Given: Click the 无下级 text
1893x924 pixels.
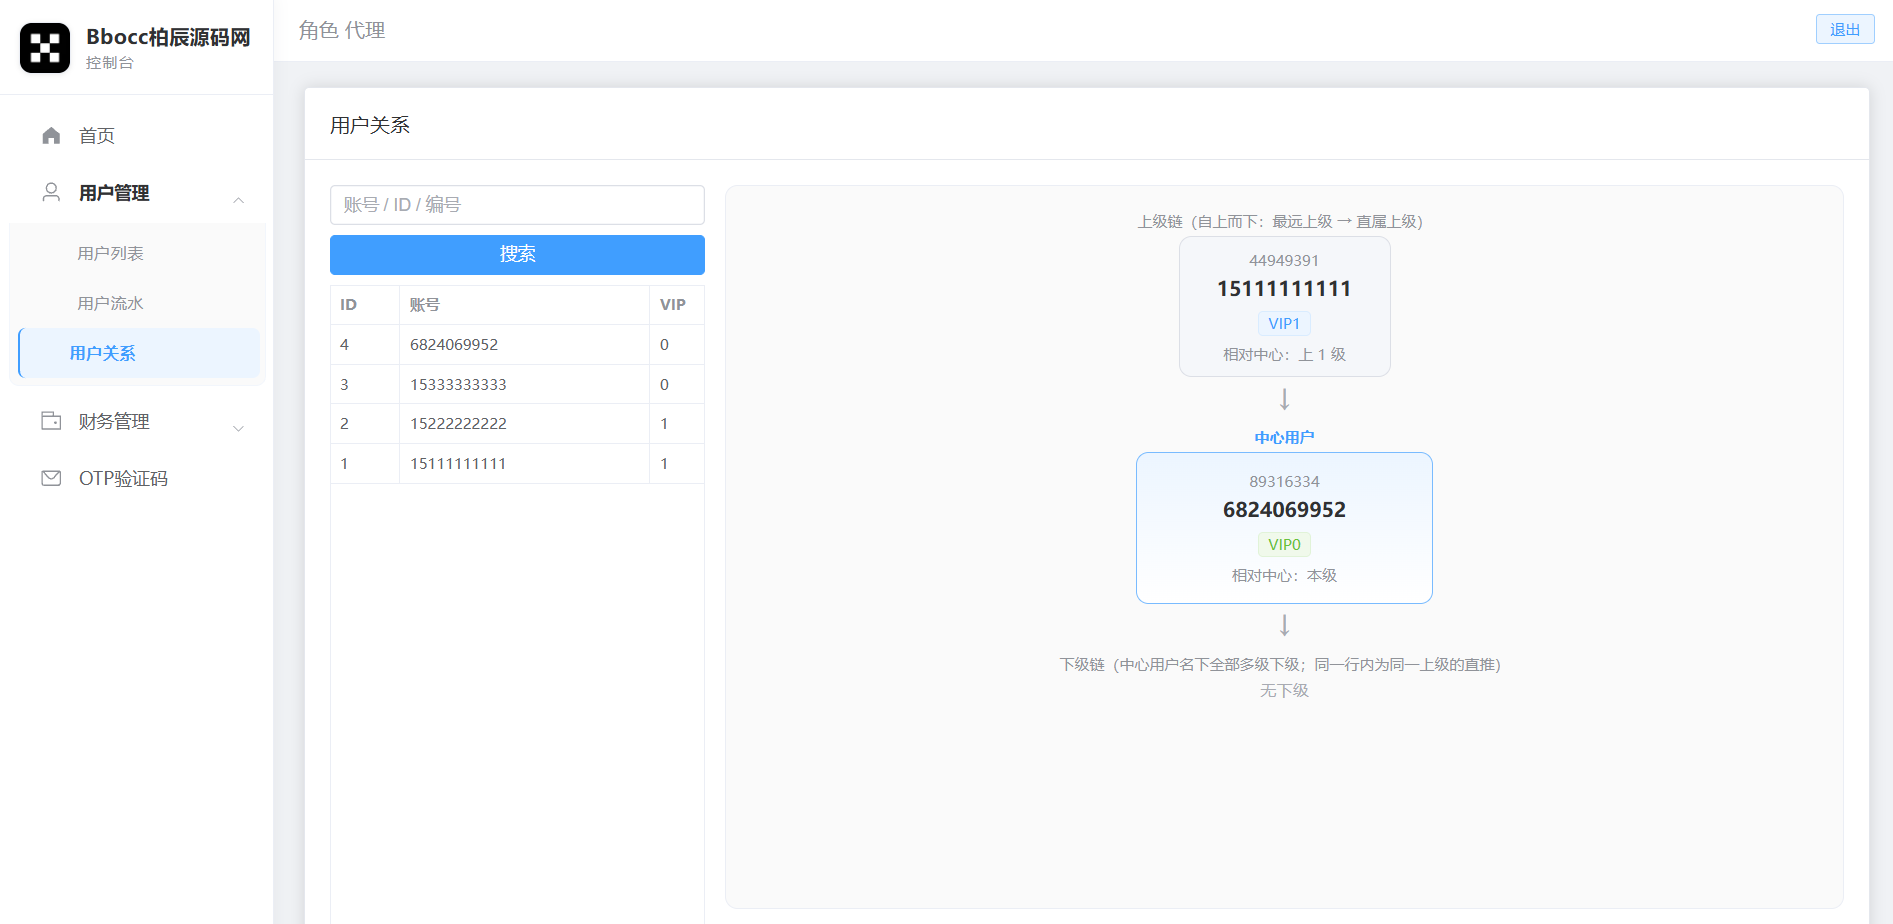Looking at the screenshot, I should [1284, 690].
